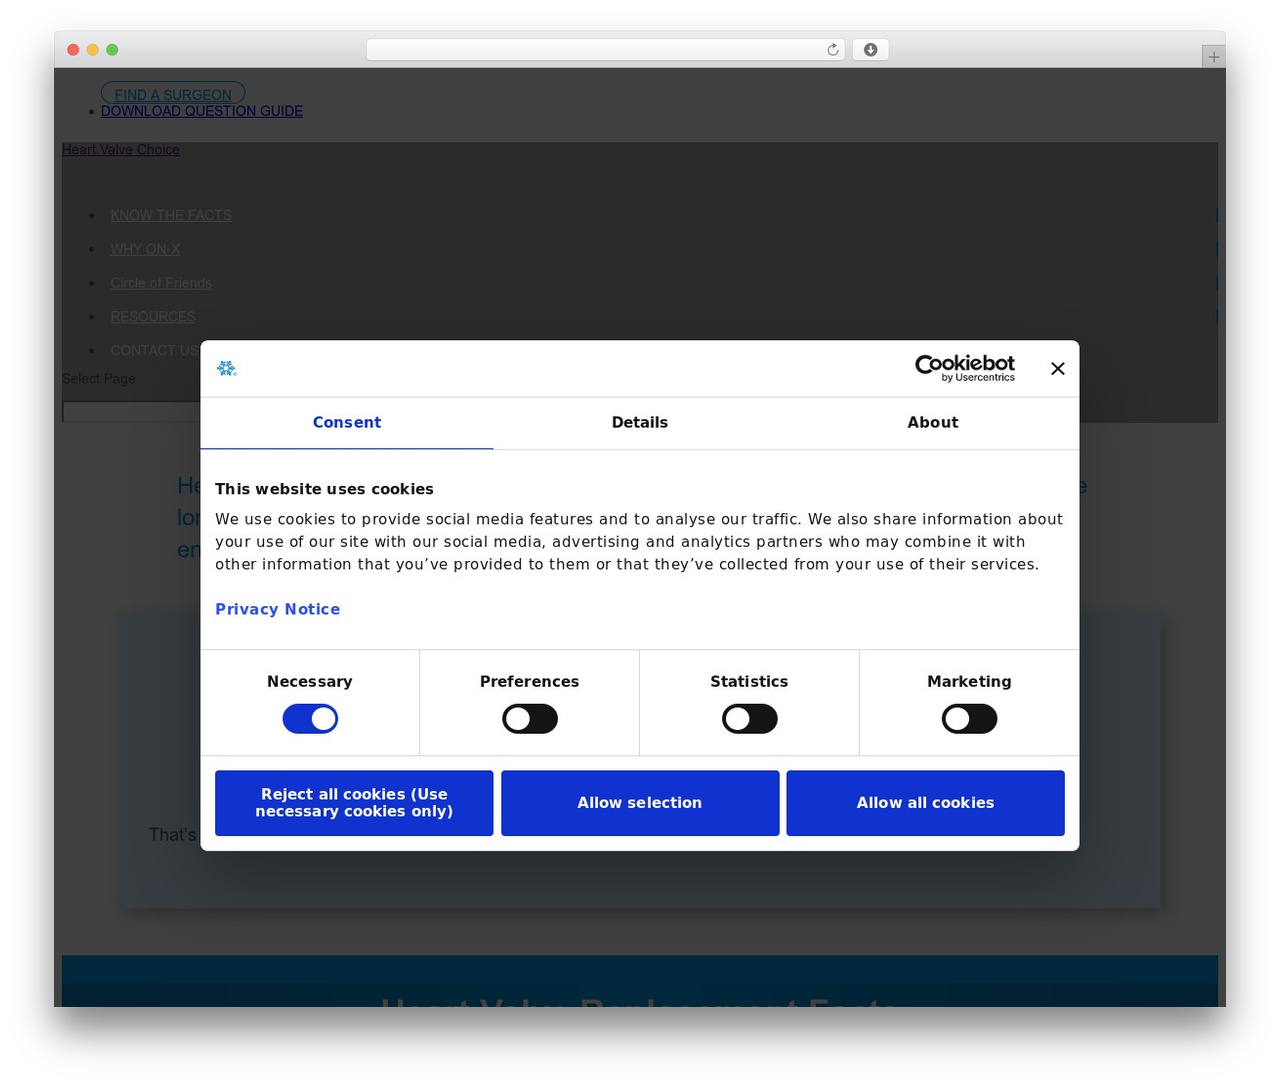The height and width of the screenshot is (1084, 1280).
Task: Switch to the Consent tab
Action: pos(347,423)
